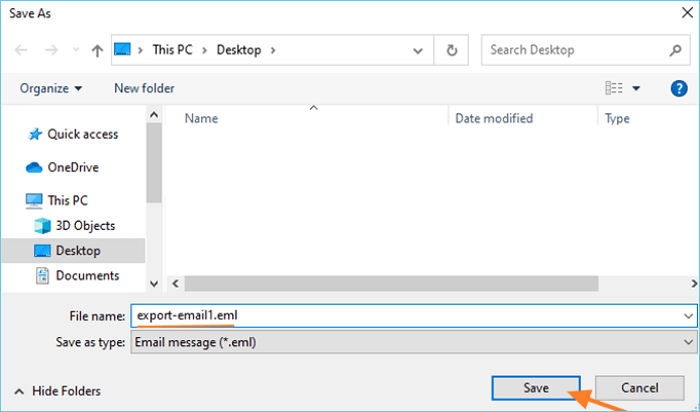This screenshot has height=412, width=700.
Task: Click the view layout icon
Action: [613, 88]
